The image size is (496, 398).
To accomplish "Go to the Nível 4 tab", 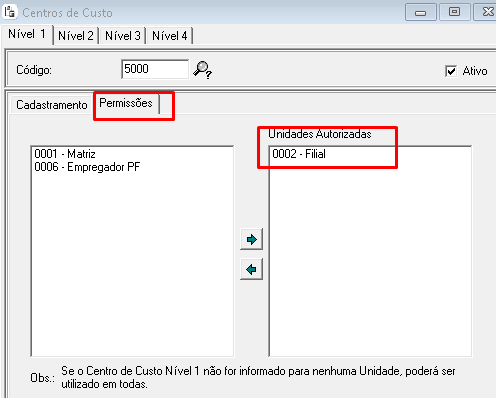I will coord(170,36).
